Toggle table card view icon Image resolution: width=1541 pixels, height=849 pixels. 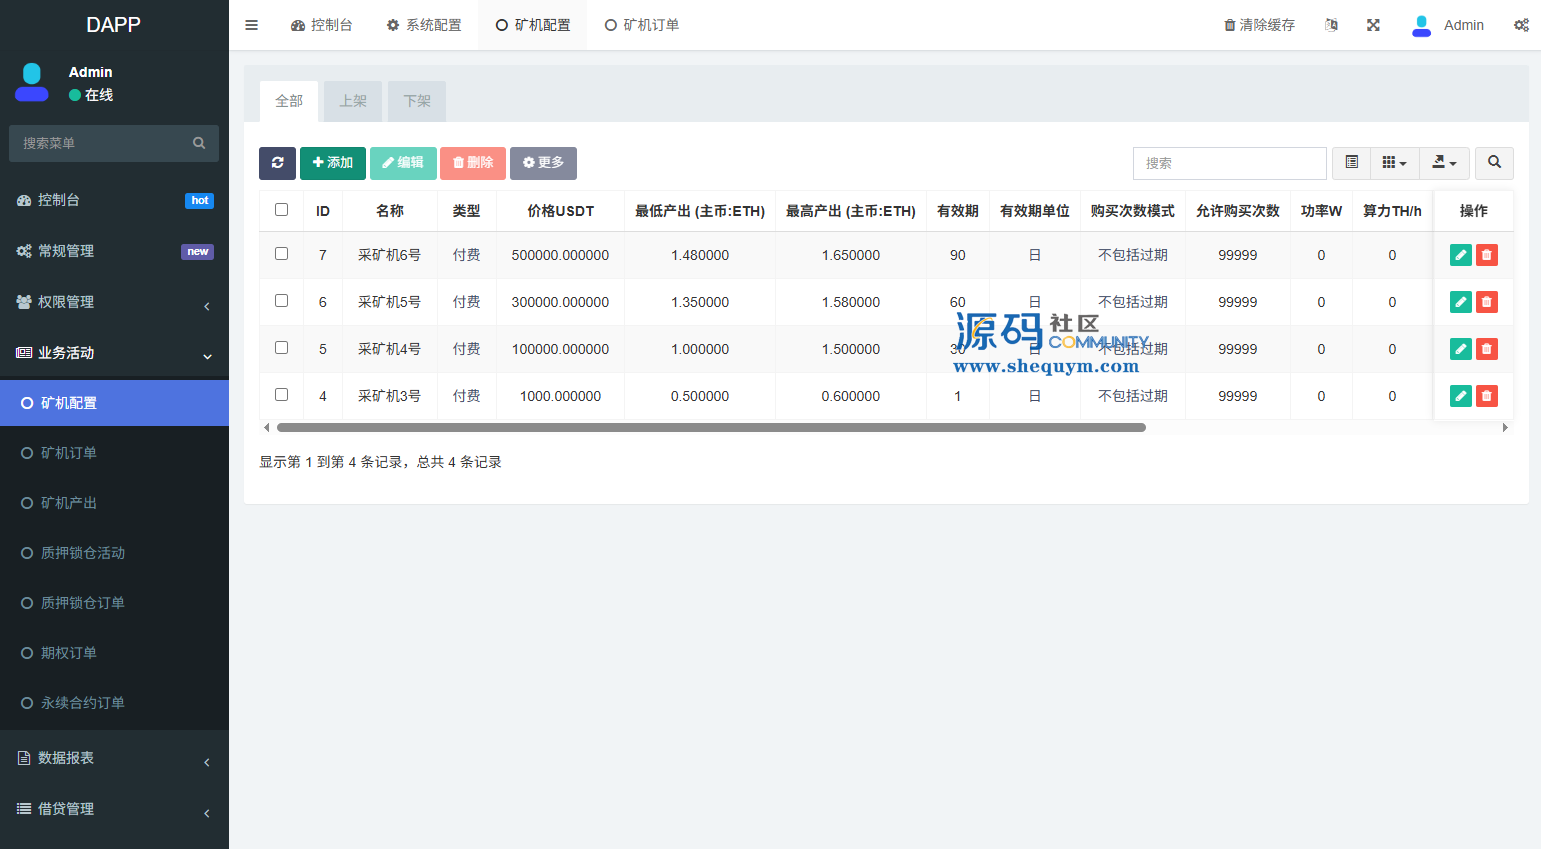coord(1351,163)
